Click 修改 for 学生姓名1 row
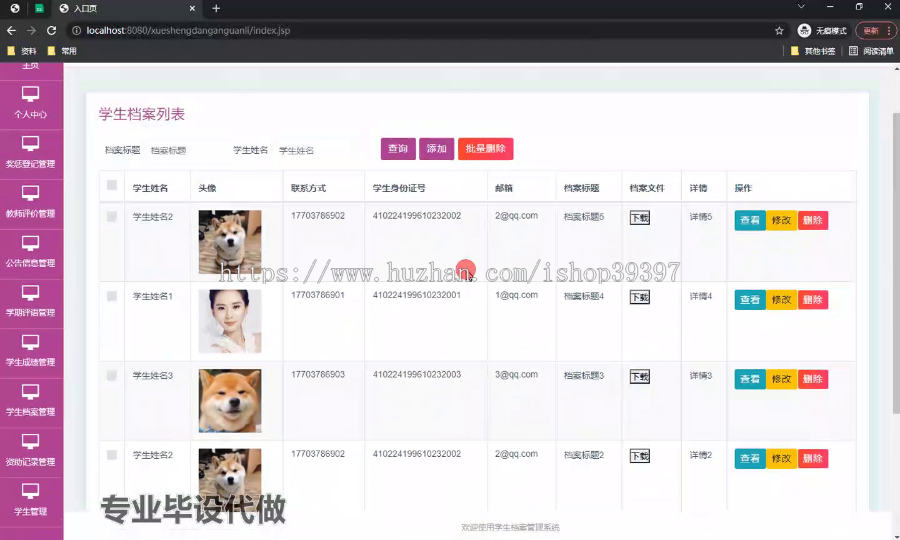 (x=781, y=300)
